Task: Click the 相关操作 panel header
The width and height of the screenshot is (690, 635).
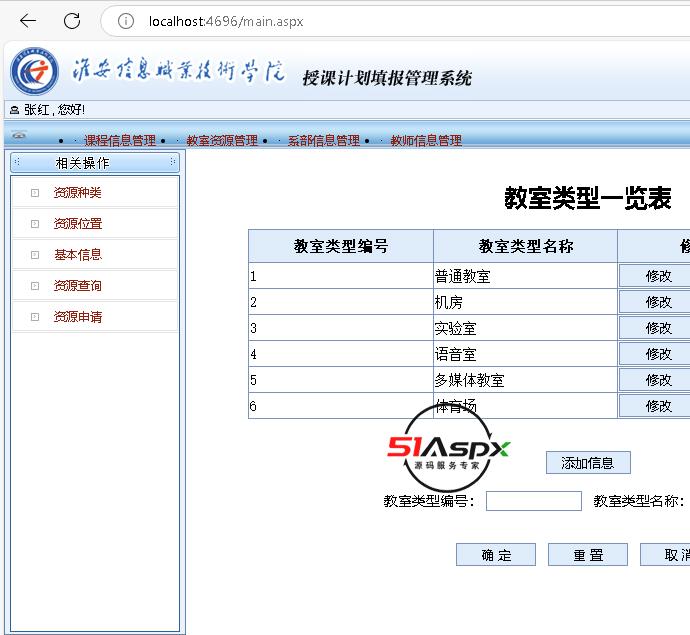Action: tap(95, 163)
